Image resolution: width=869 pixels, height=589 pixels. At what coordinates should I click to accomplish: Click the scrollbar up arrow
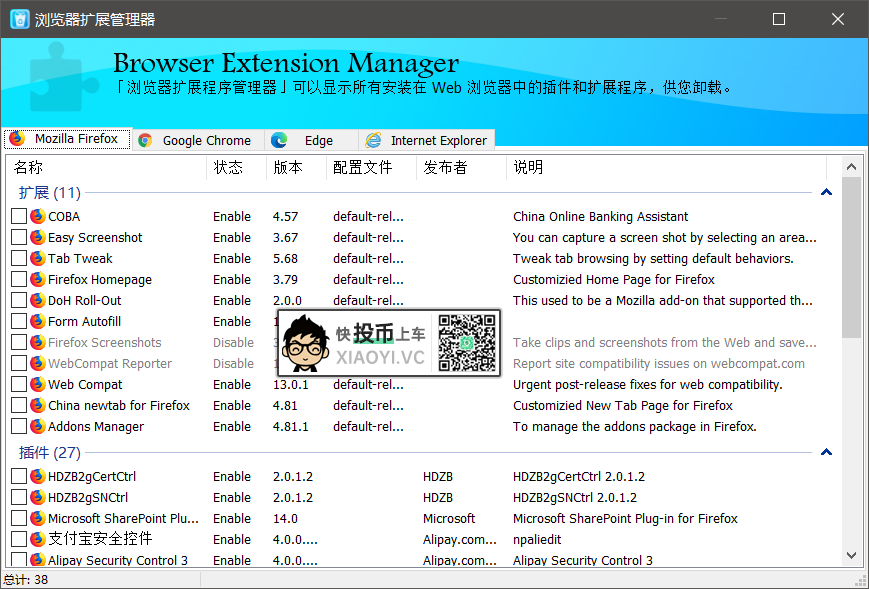point(851,166)
